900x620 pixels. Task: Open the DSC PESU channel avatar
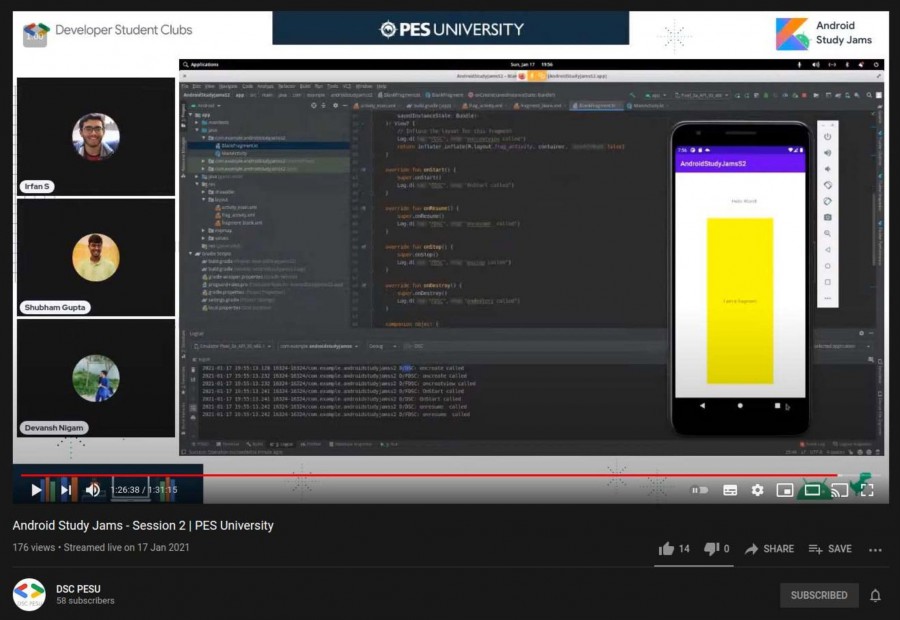[x=29, y=595]
